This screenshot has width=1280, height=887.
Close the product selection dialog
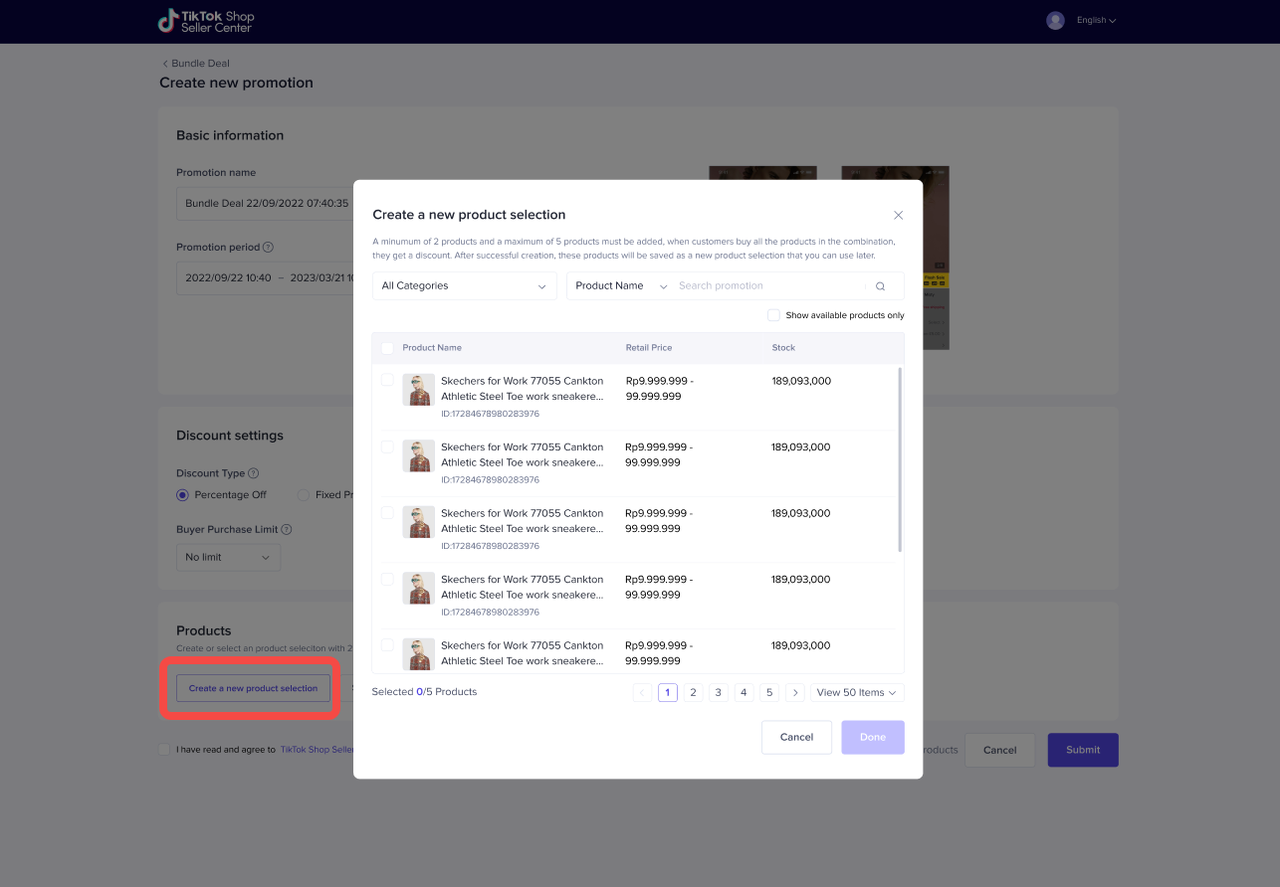(x=898, y=215)
